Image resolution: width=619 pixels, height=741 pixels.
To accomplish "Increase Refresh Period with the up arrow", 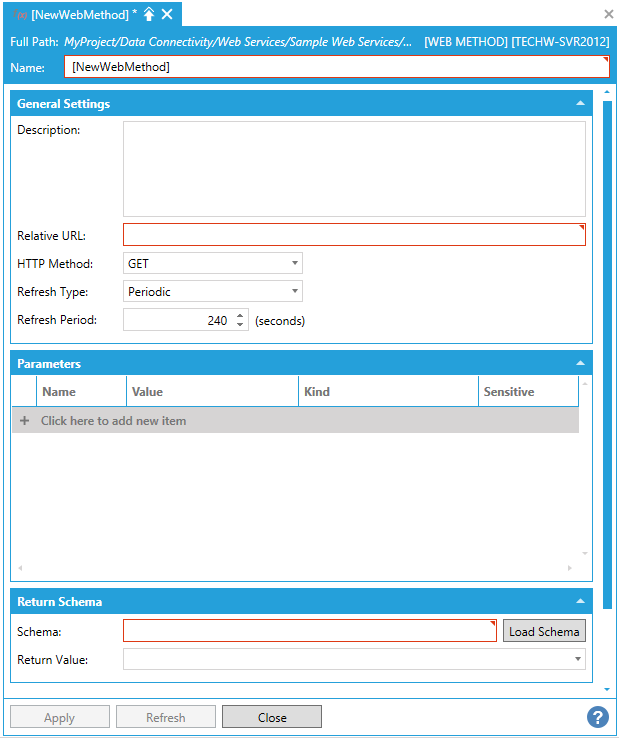I will (x=240, y=316).
